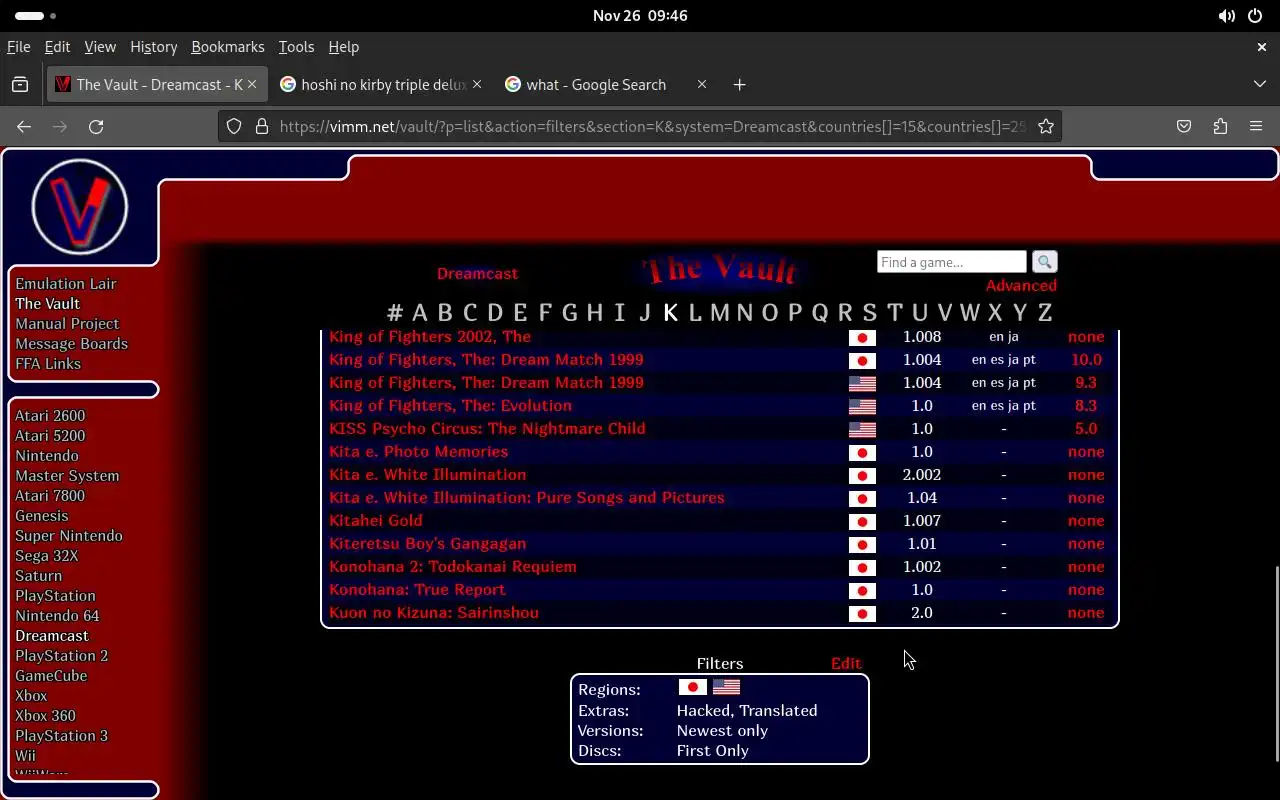The width and height of the screenshot is (1280, 800).
Task: Click the Japan flag in the Filters Regions row
Action: [x=692, y=687]
